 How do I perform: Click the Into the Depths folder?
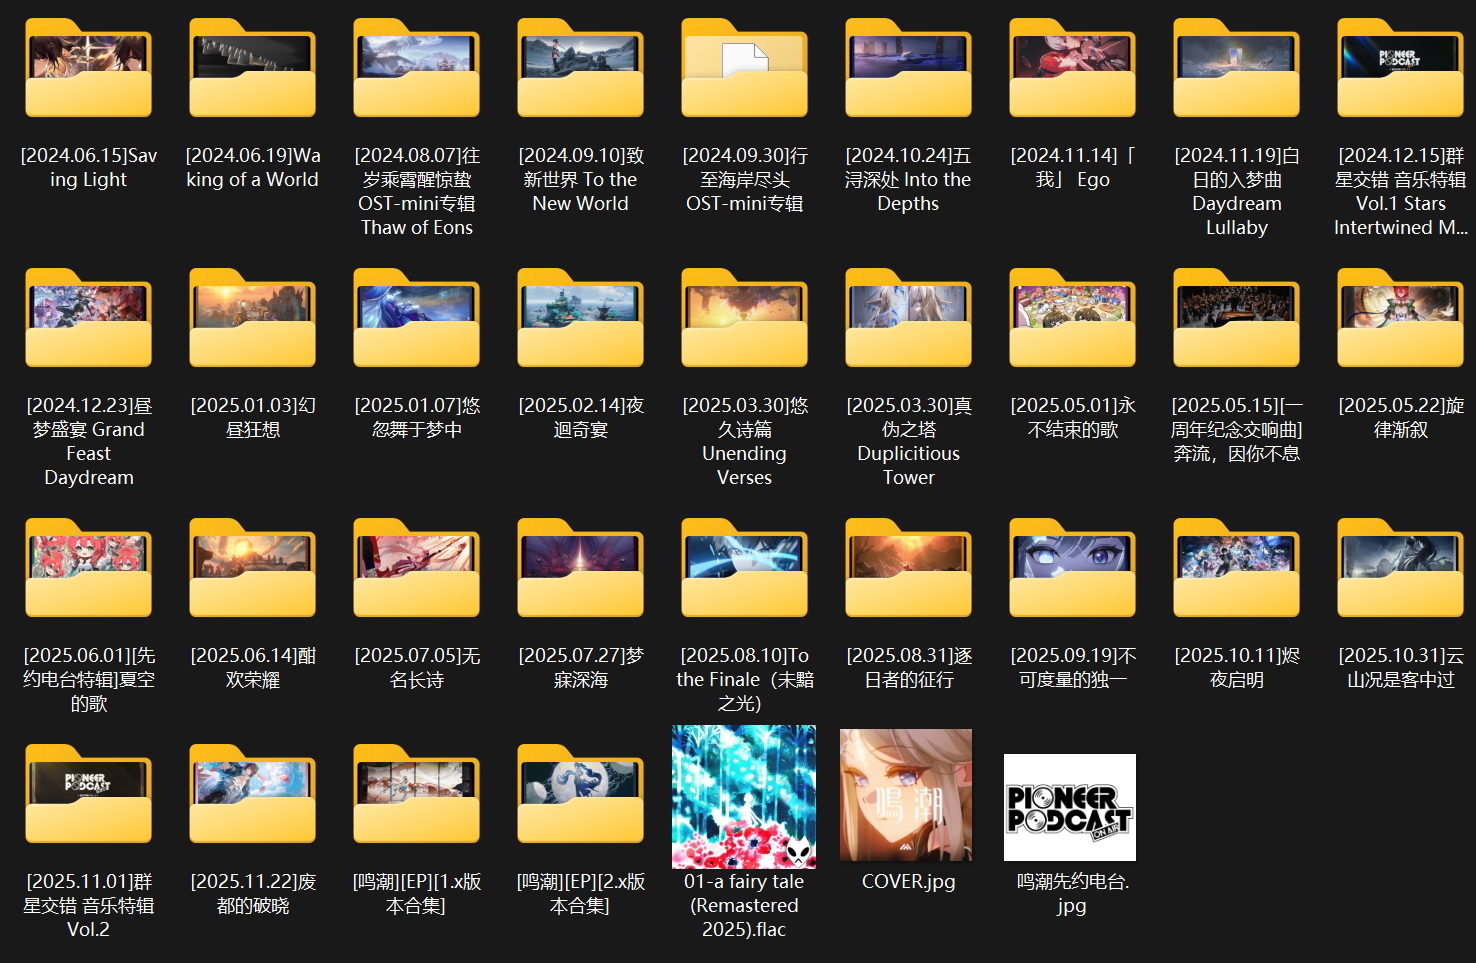[908, 70]
